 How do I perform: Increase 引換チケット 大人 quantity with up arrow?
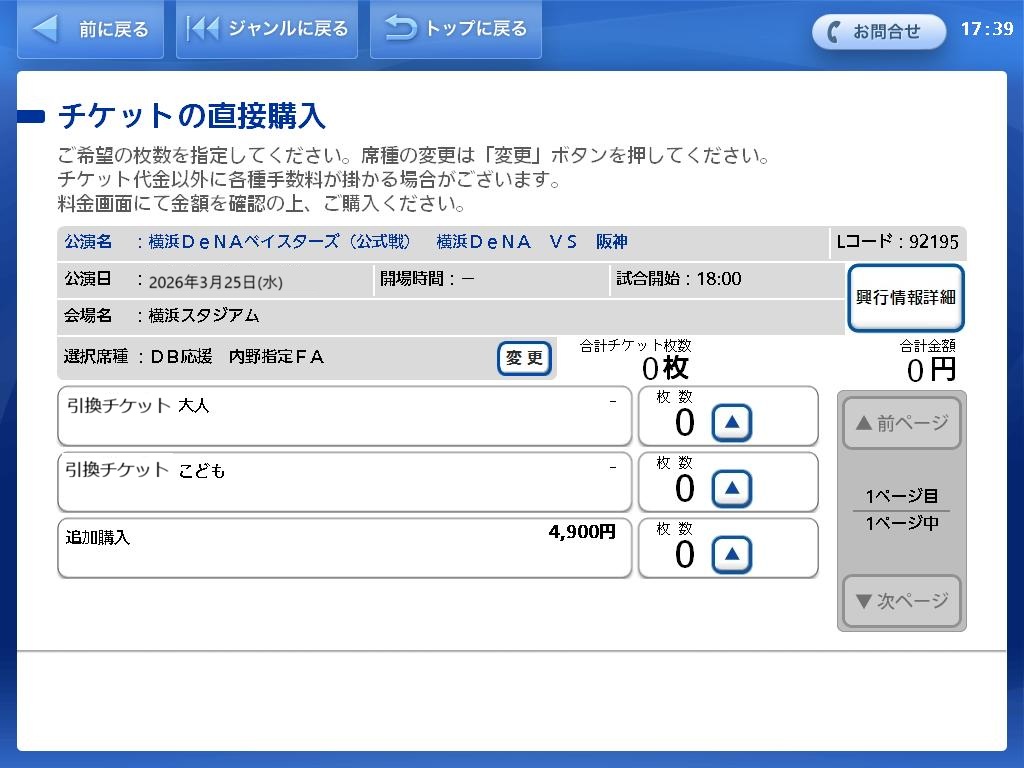(x=731, y=423)
